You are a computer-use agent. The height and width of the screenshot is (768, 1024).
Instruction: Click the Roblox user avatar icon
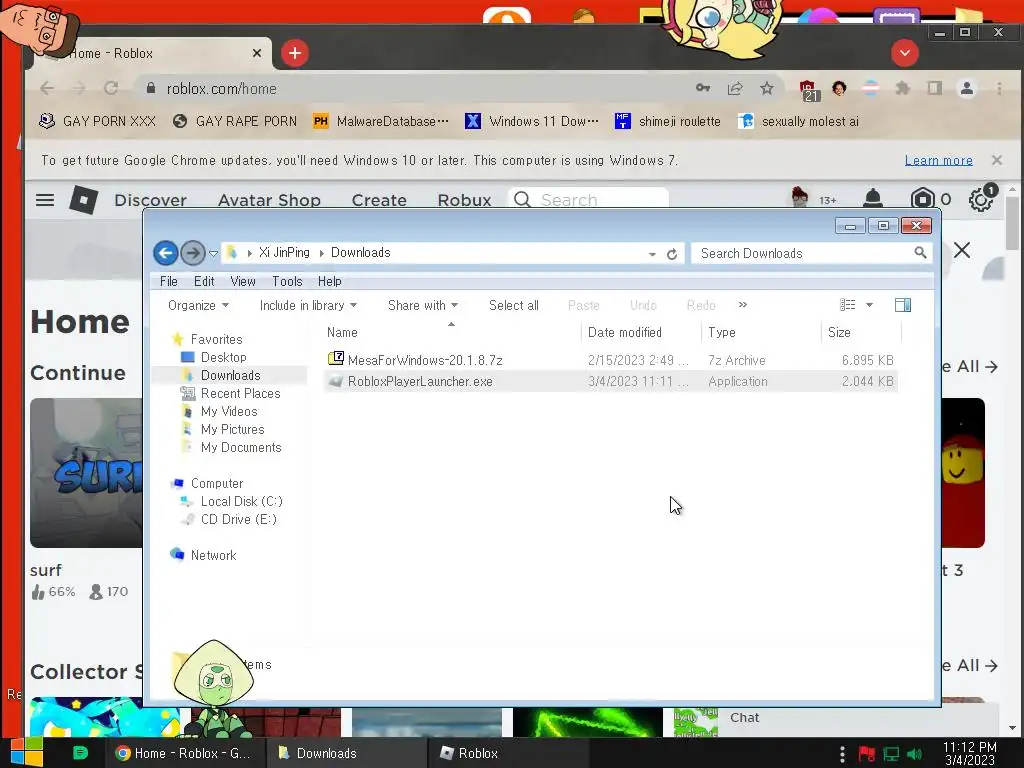[x=800, y=197]
